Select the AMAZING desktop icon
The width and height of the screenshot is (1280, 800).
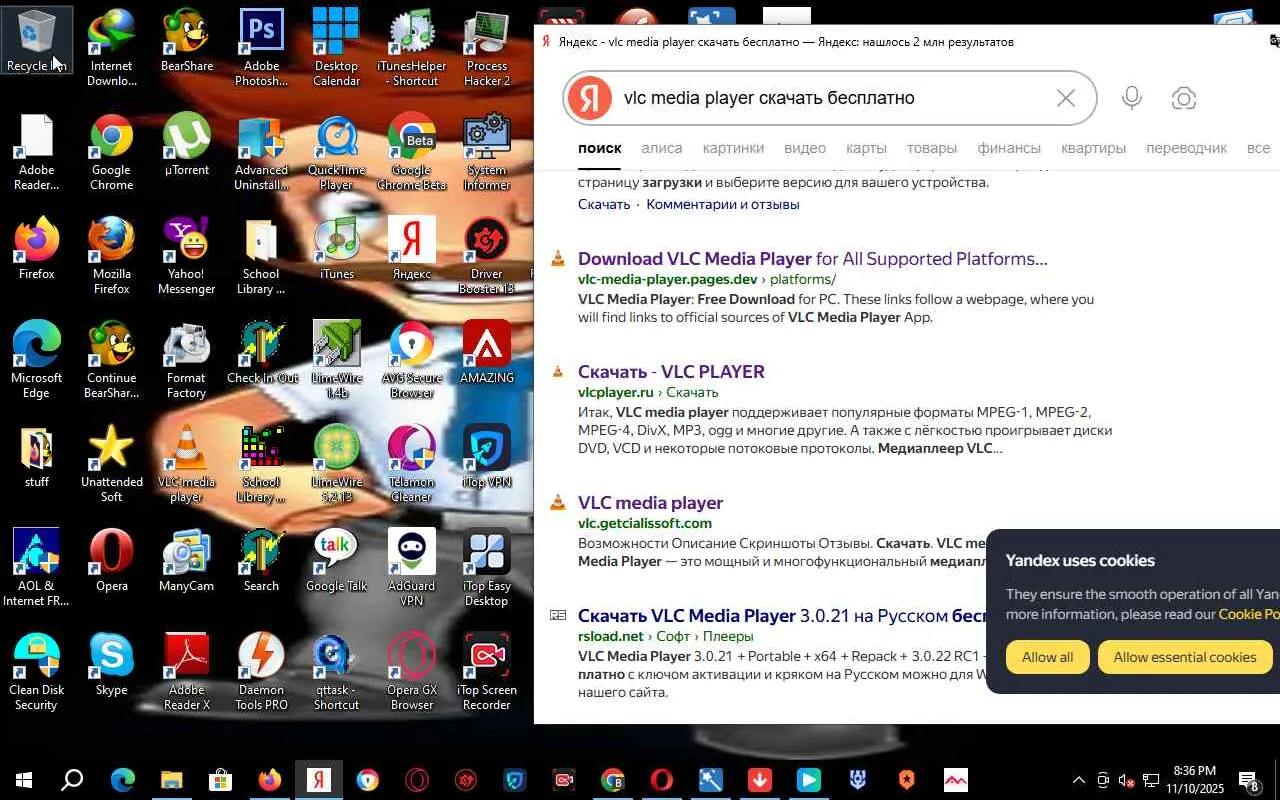pyautogui.click(x=487, y=353)
